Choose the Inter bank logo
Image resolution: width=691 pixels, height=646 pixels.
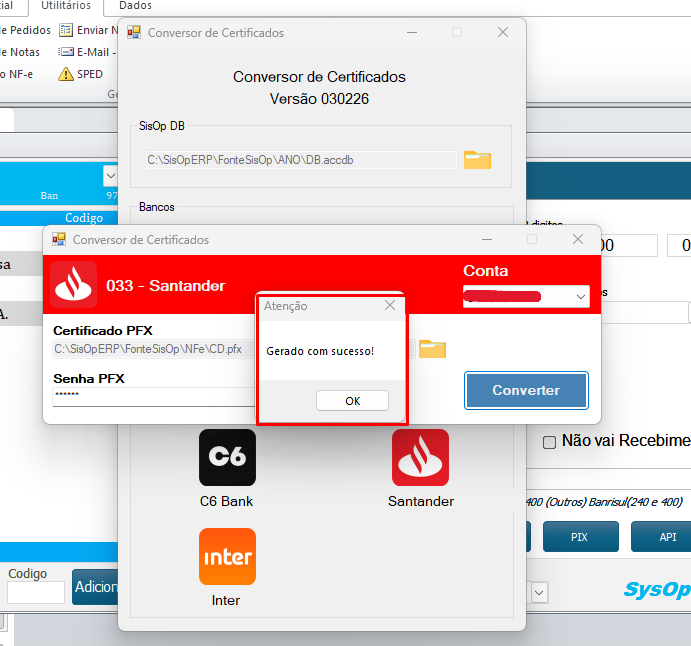point(227,556)
